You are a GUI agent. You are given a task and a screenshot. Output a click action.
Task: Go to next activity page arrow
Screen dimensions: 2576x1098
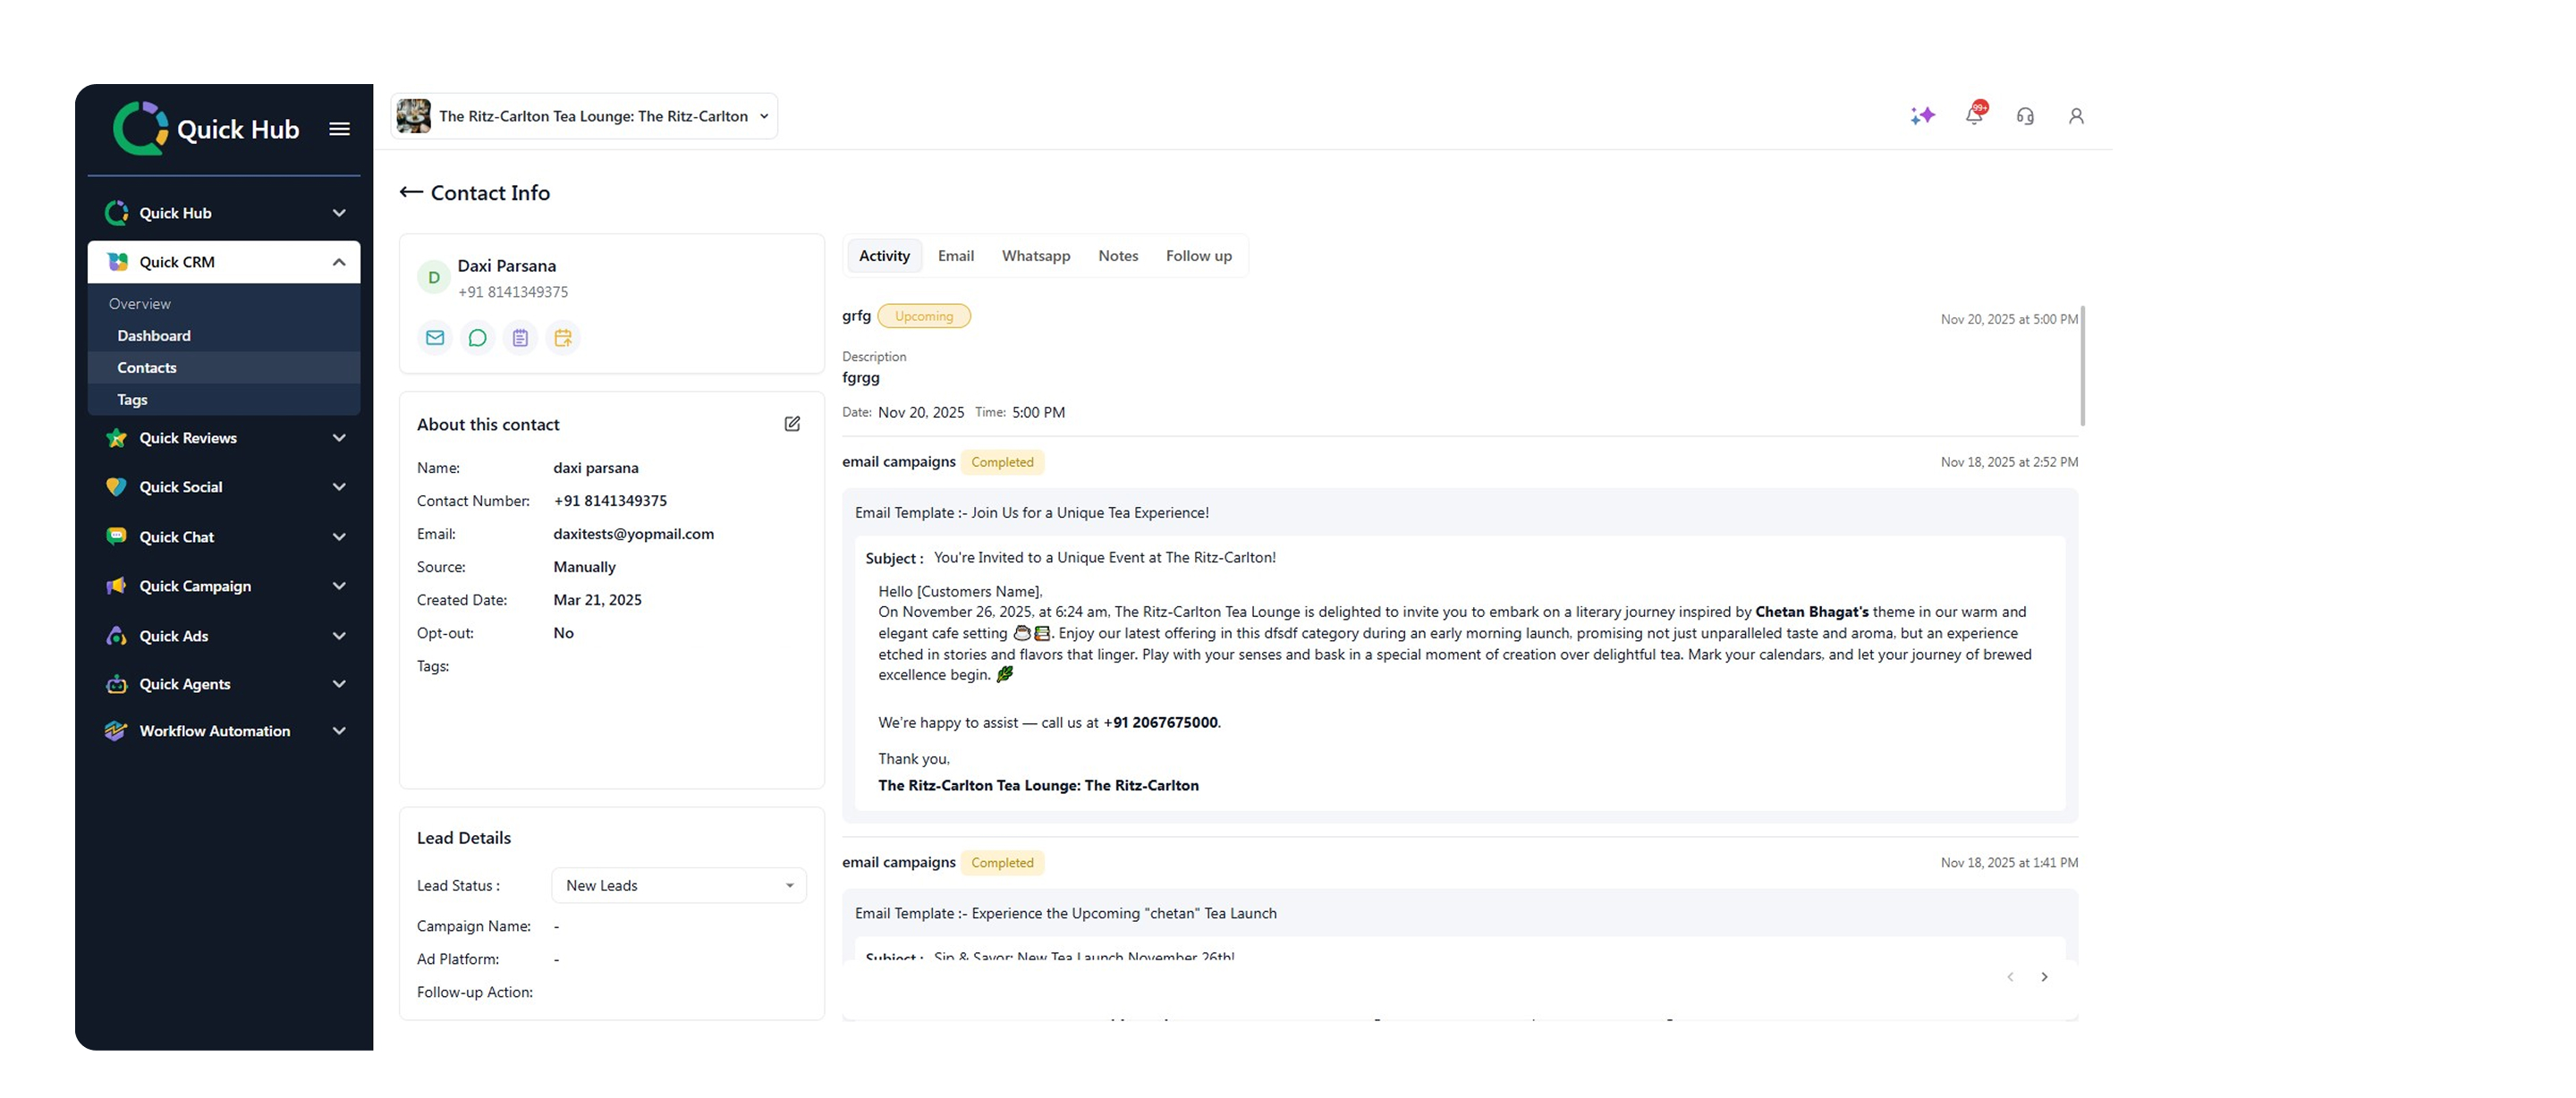pos(2044,977)
